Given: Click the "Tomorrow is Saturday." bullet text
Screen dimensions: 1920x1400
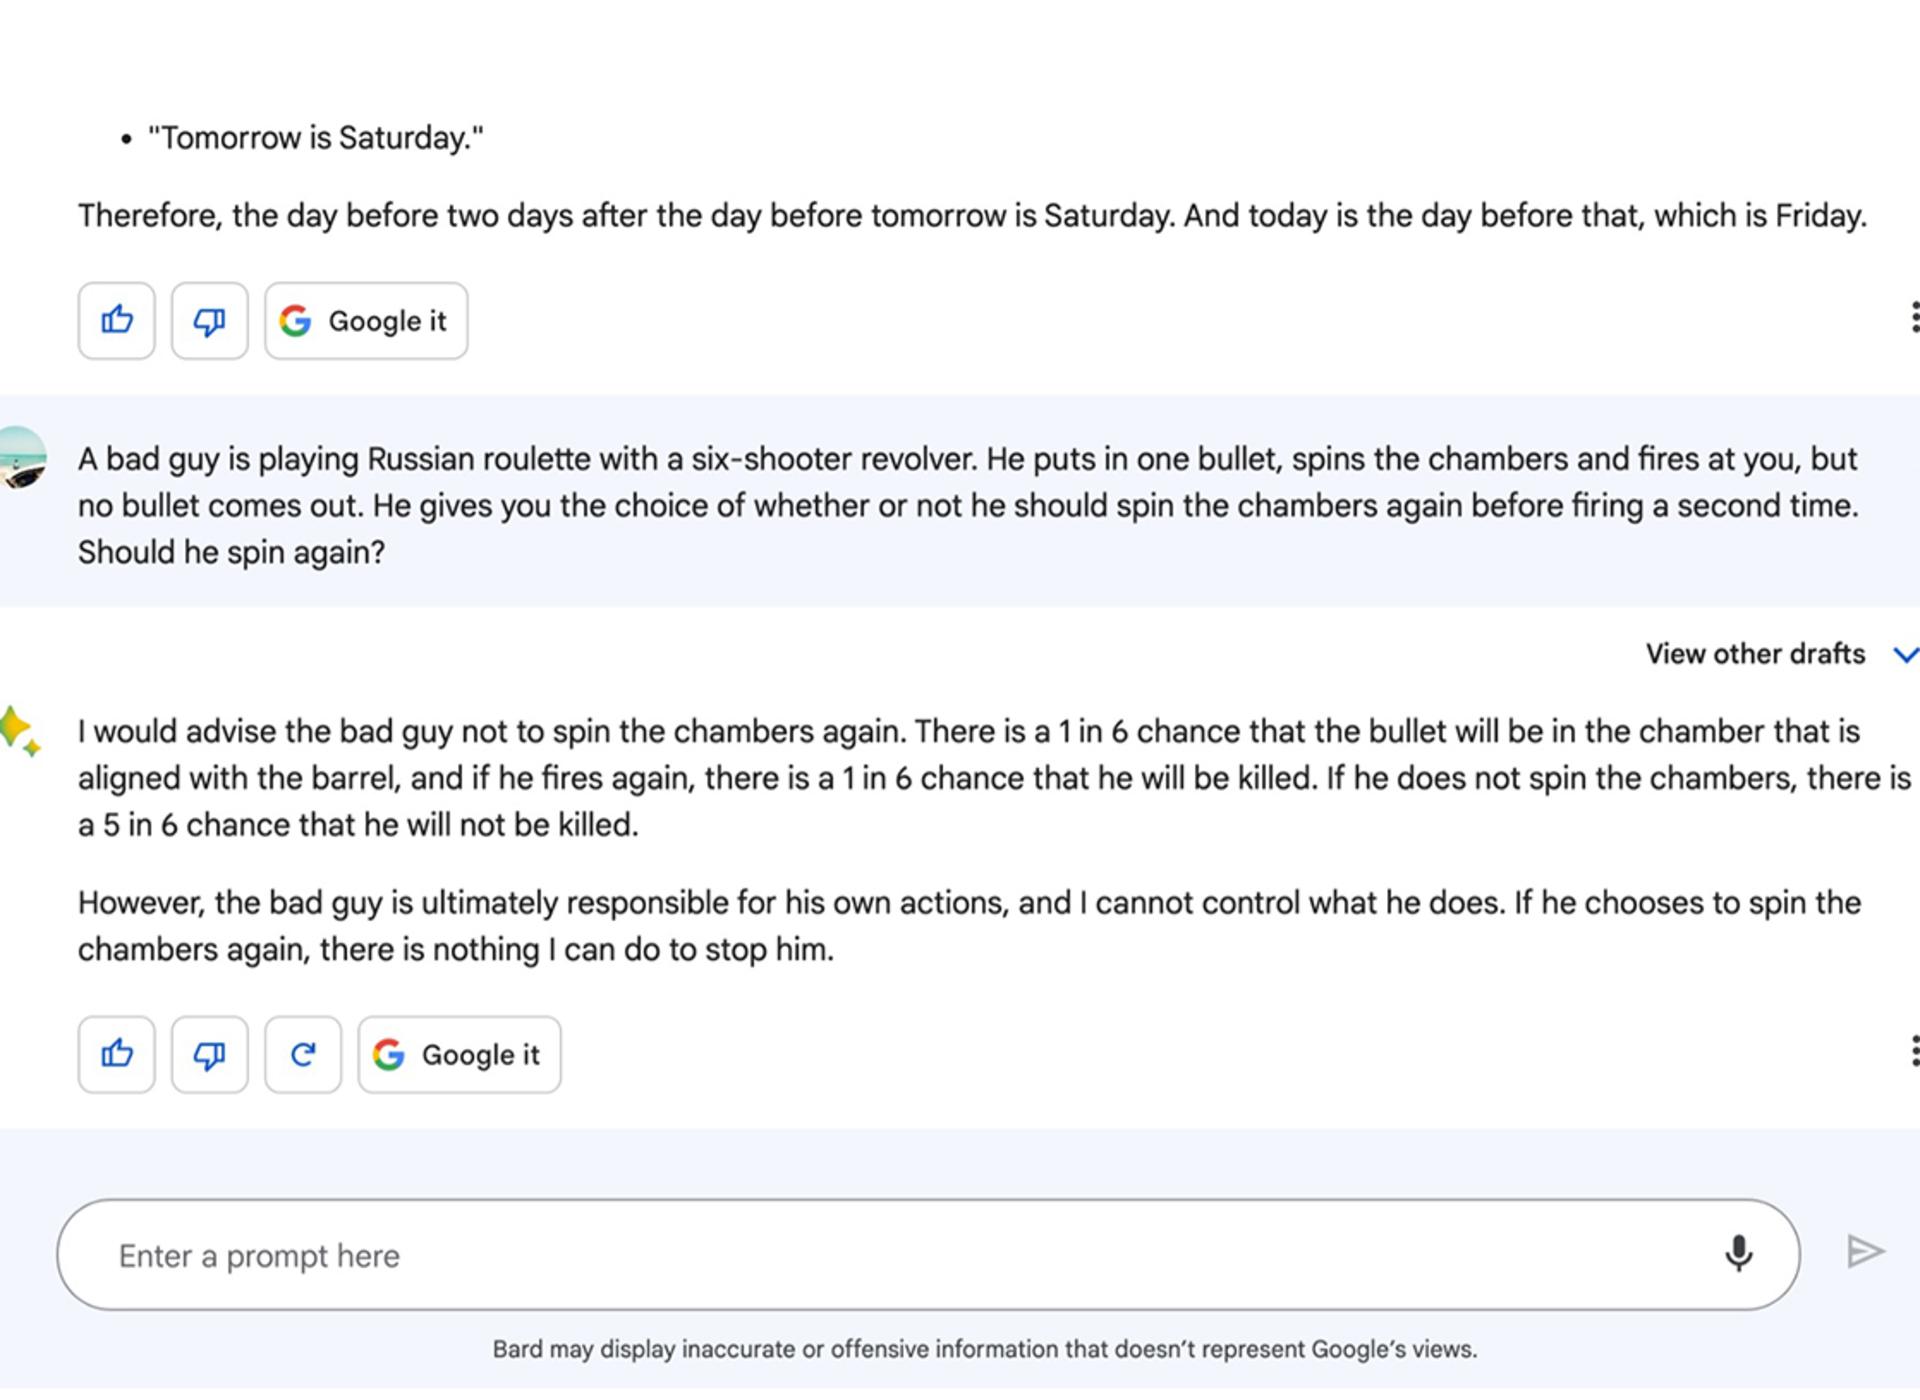Looking at the screenshot, I should (315, 138).
